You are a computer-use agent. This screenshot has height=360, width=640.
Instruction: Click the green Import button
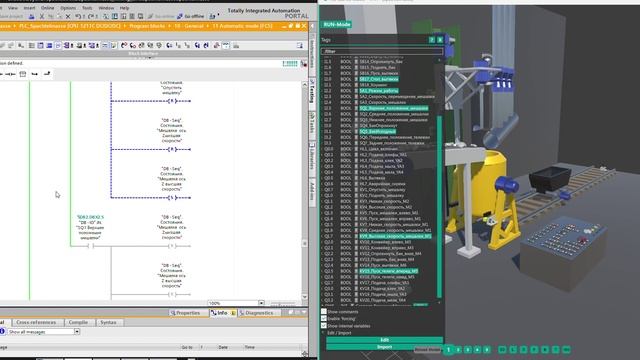click(x=384, y=347)
